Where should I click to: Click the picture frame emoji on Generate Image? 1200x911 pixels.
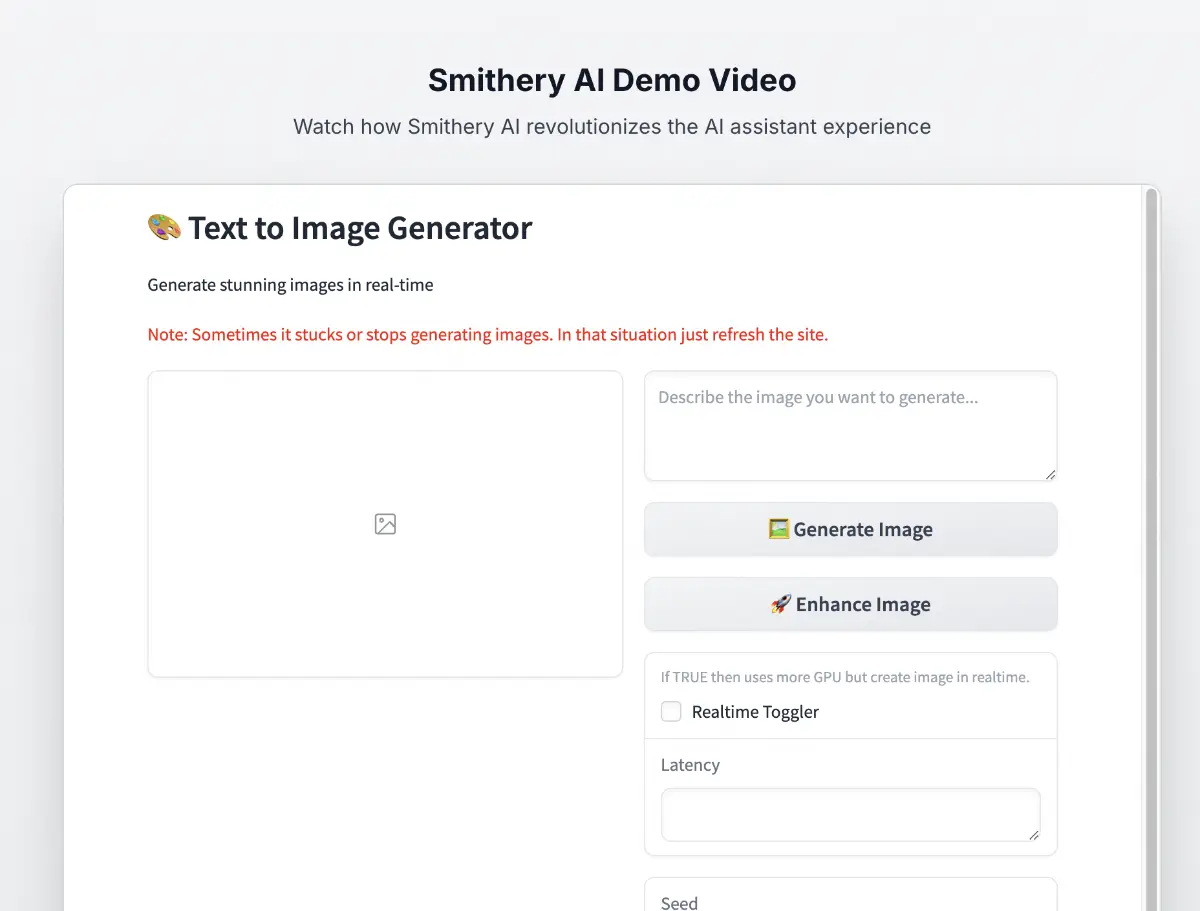coord(779,529)
